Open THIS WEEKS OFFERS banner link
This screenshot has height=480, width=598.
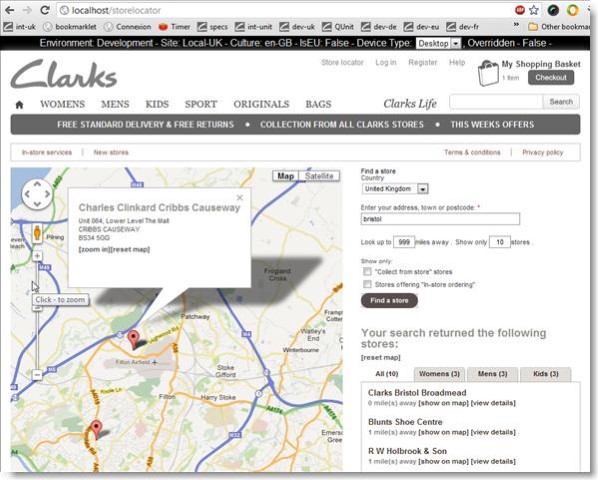492,125
